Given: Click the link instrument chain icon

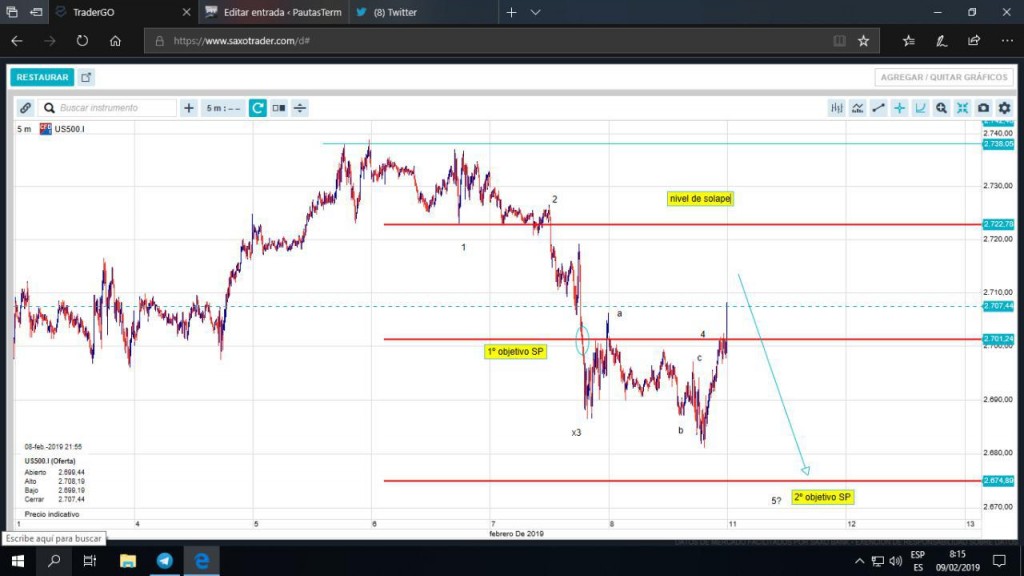Looking at the screenshot, I should pos(25,108).
